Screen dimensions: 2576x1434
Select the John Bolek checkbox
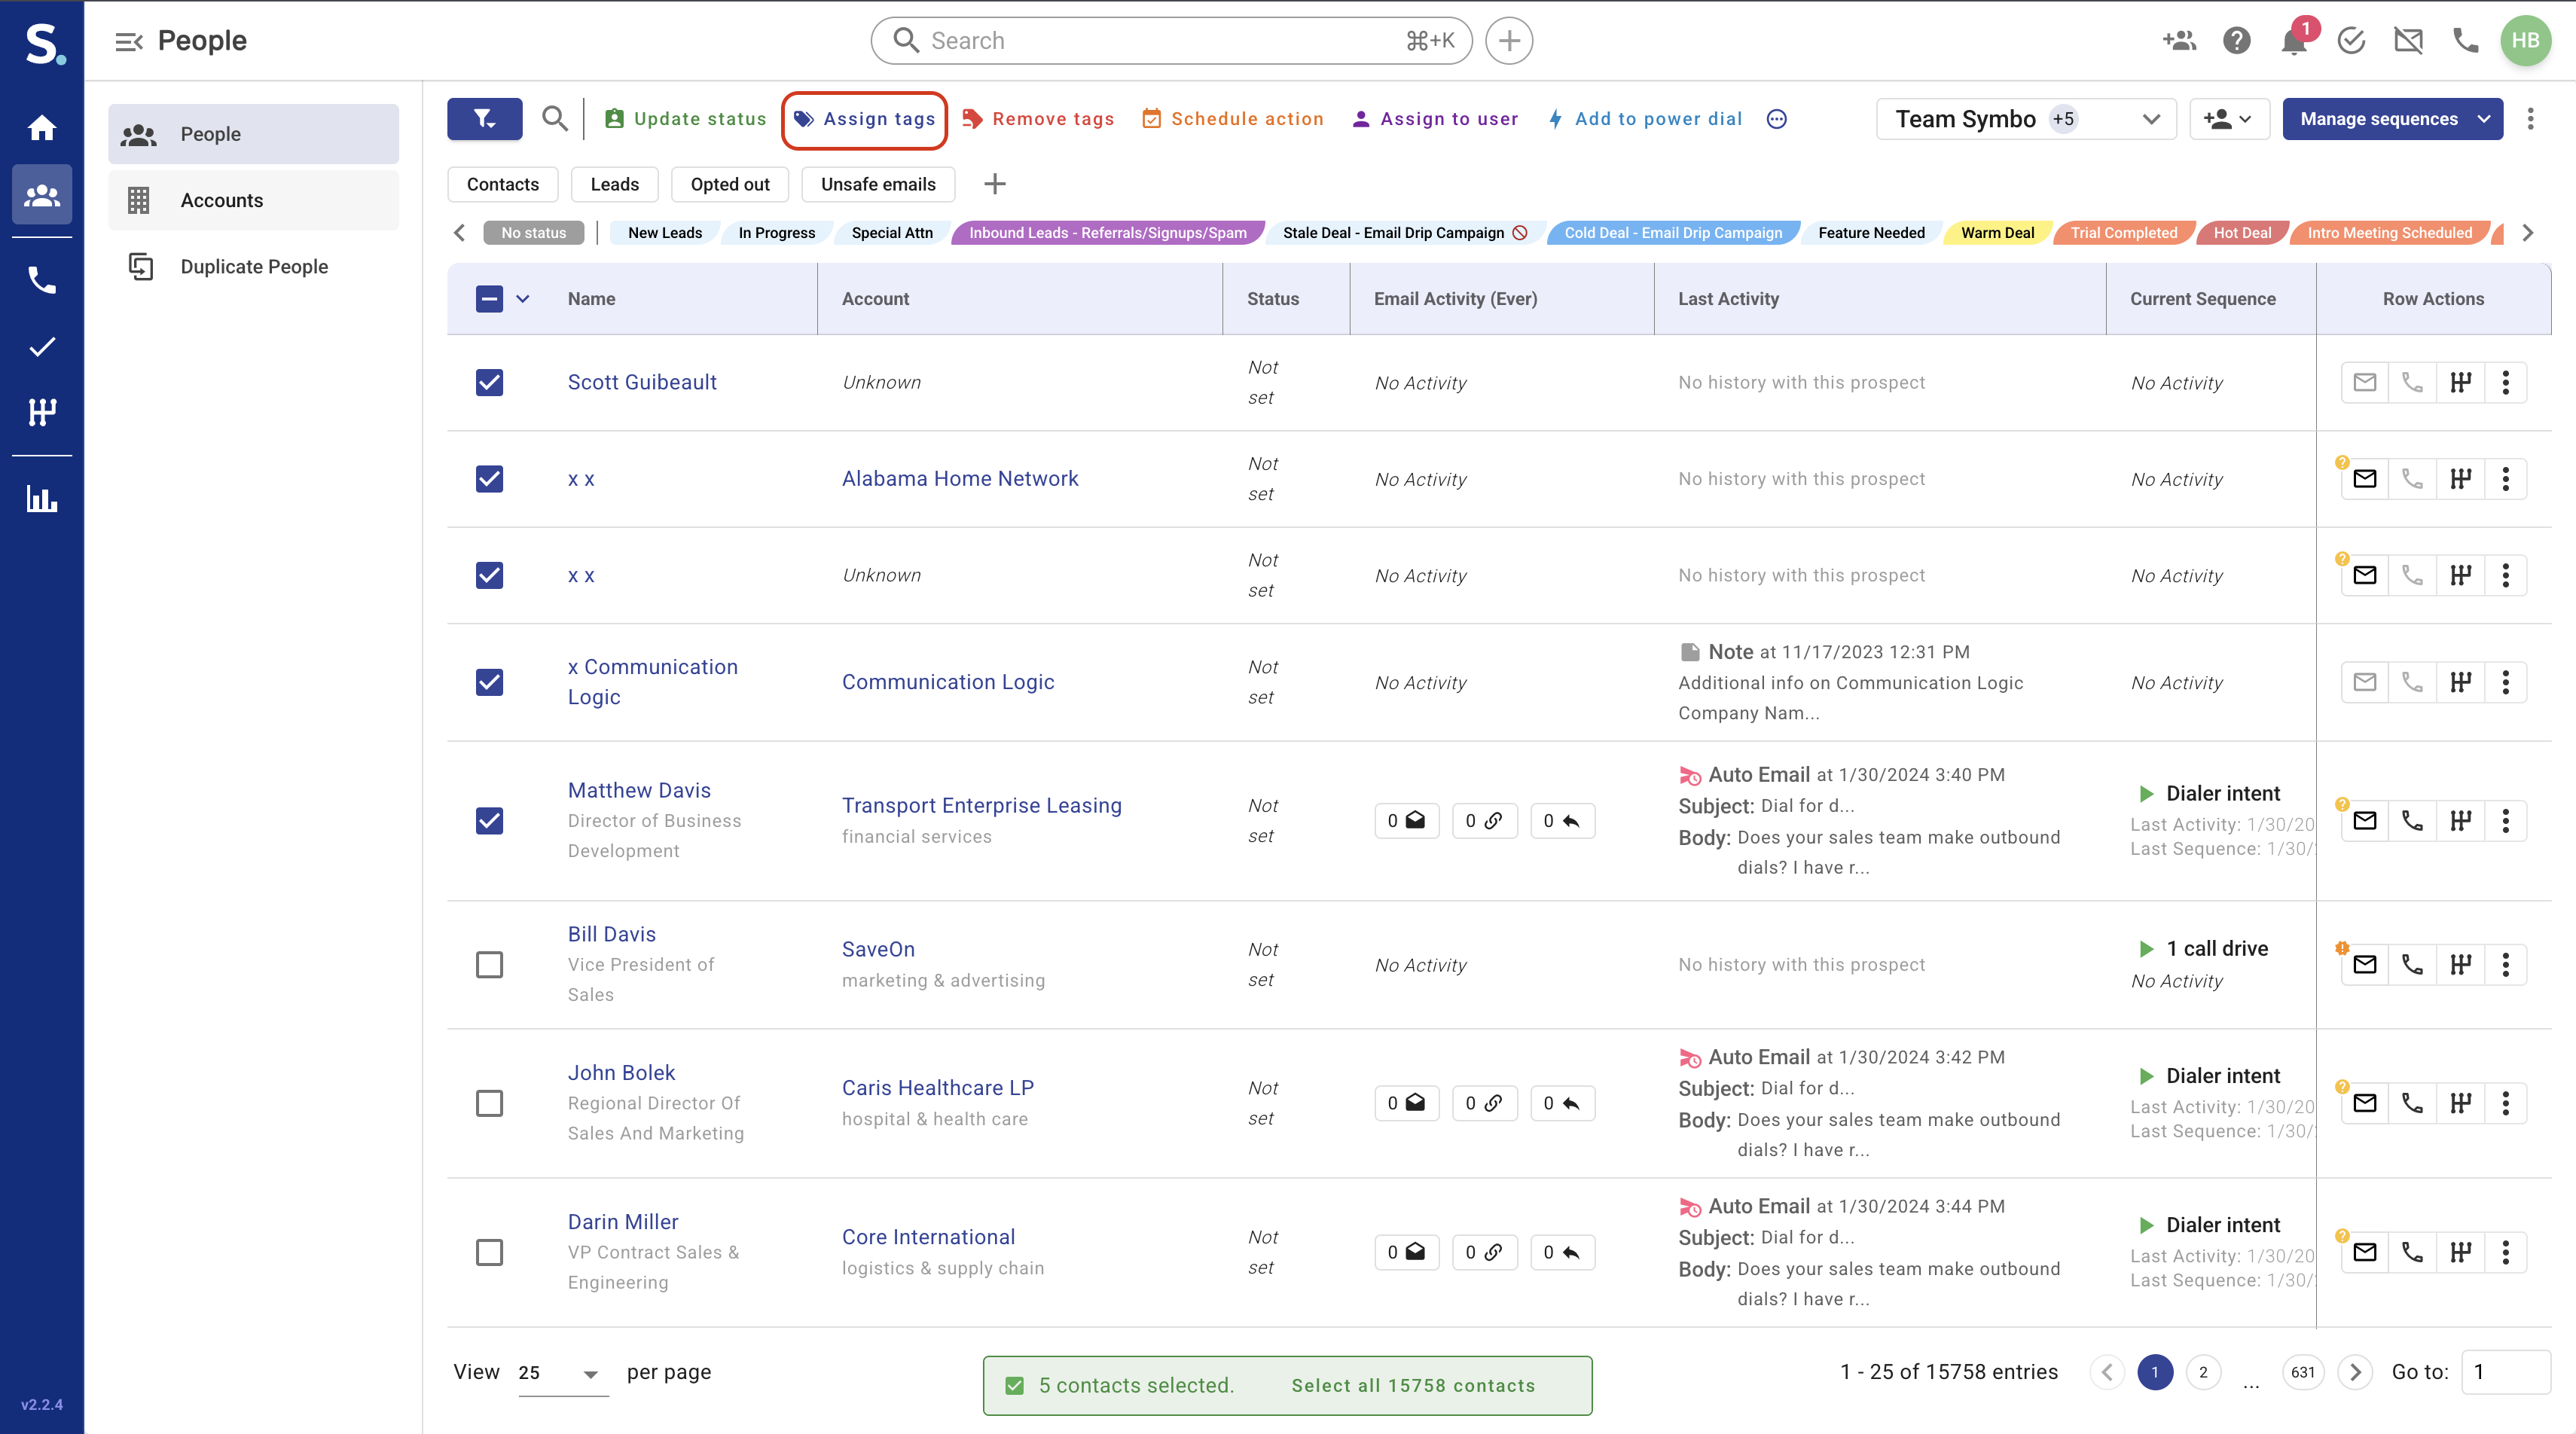click(489, 1103)
